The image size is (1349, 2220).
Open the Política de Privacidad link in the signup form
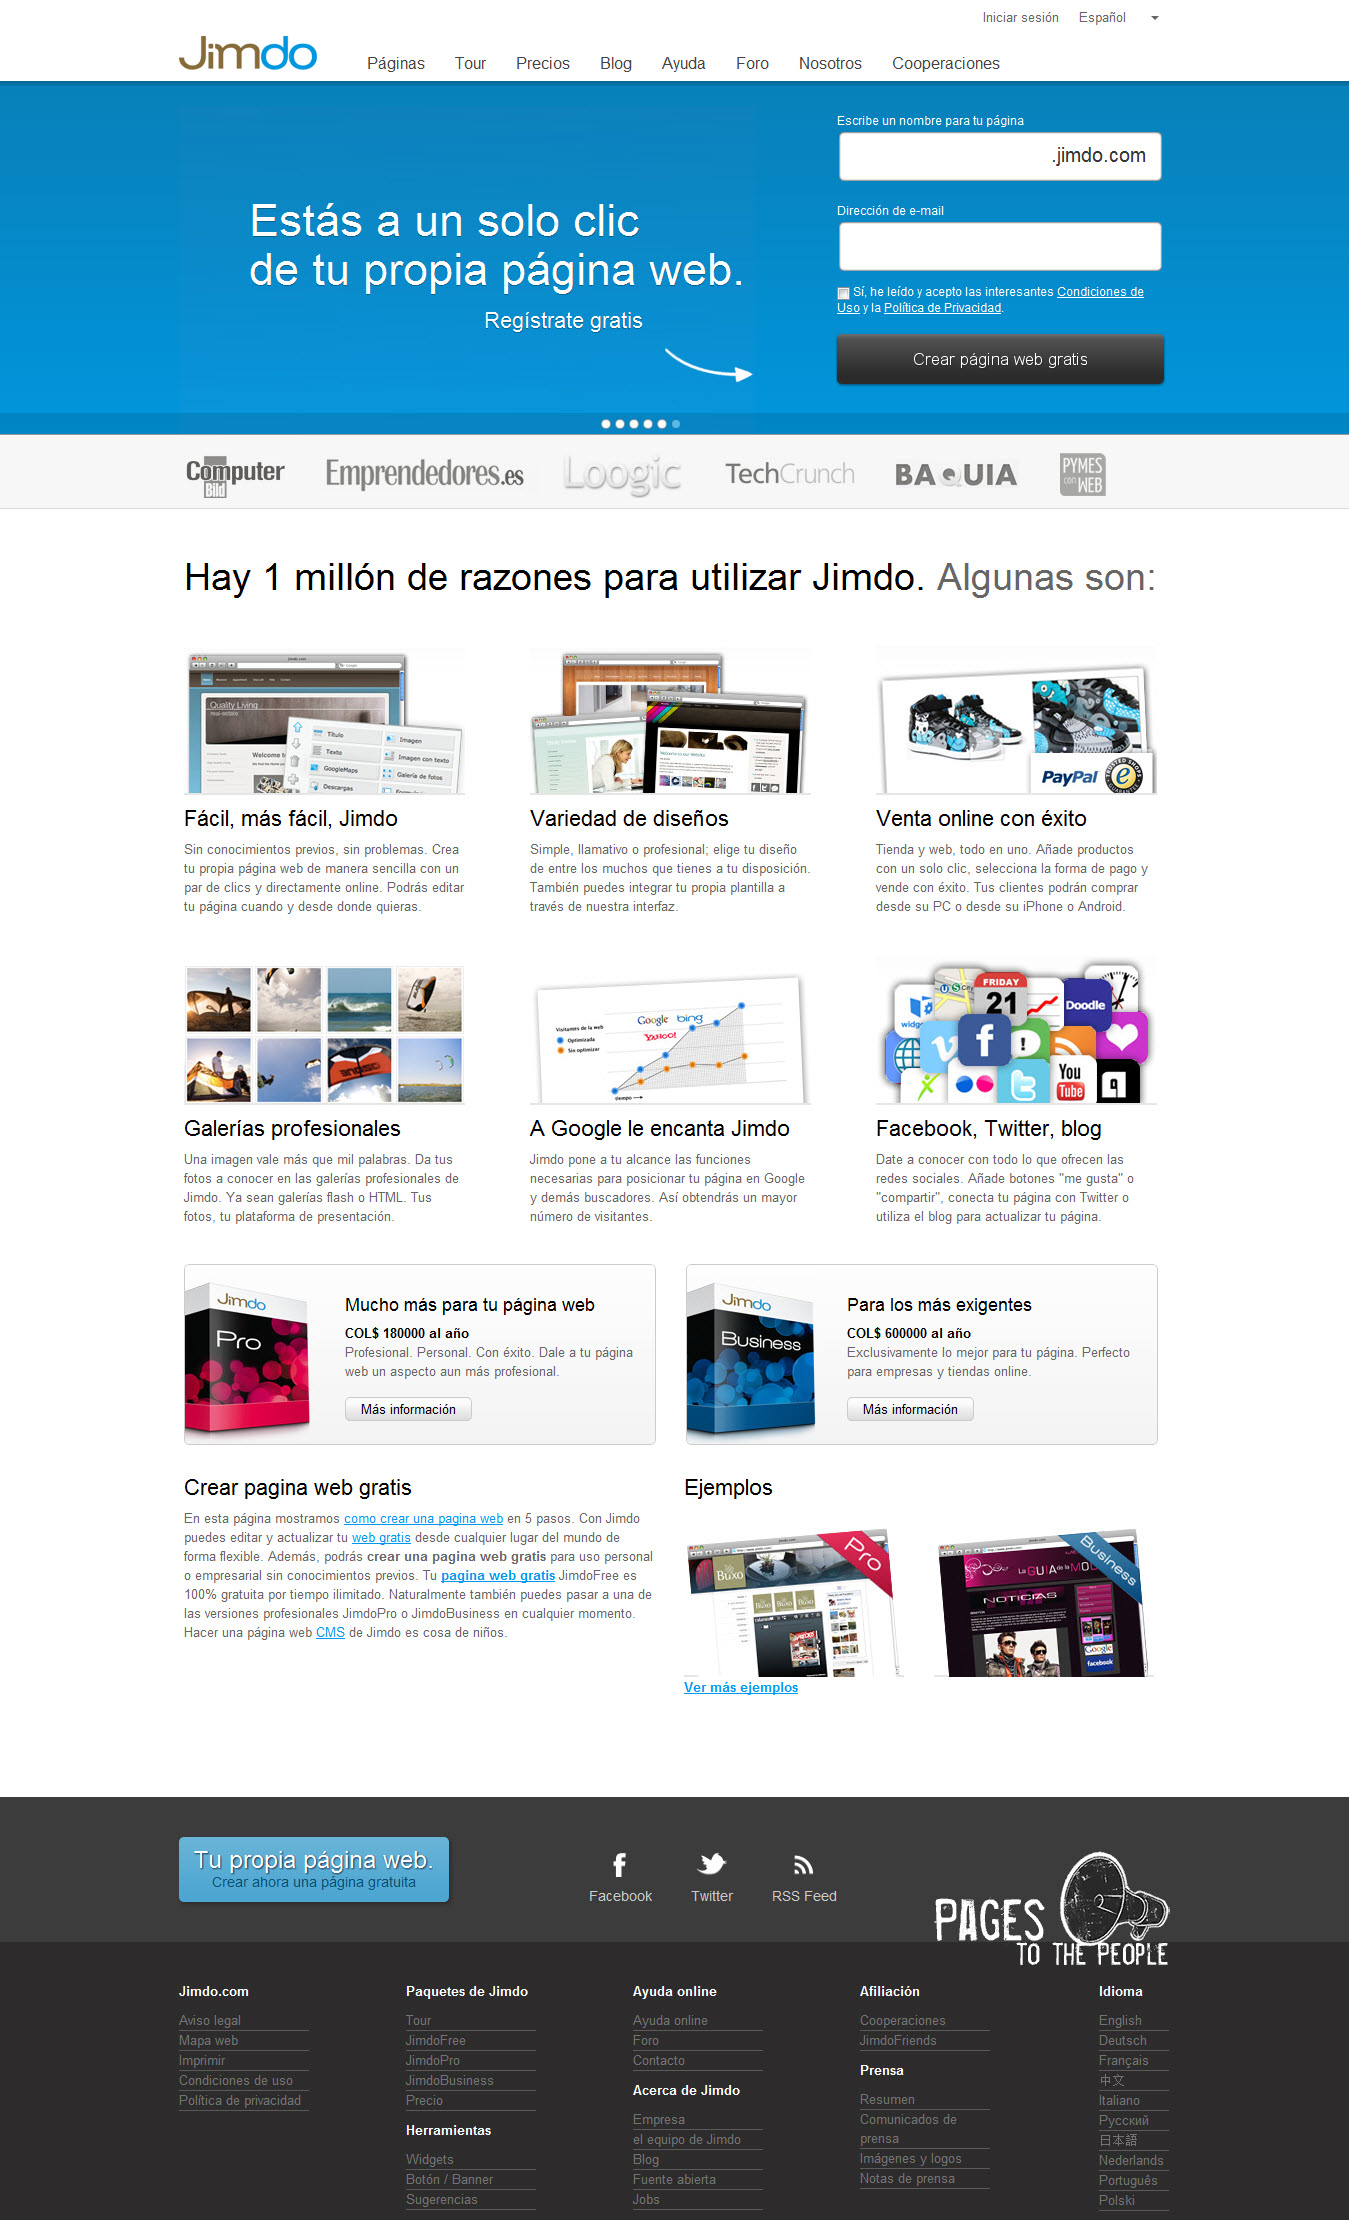pyautogui.click(x=942, y=308)
